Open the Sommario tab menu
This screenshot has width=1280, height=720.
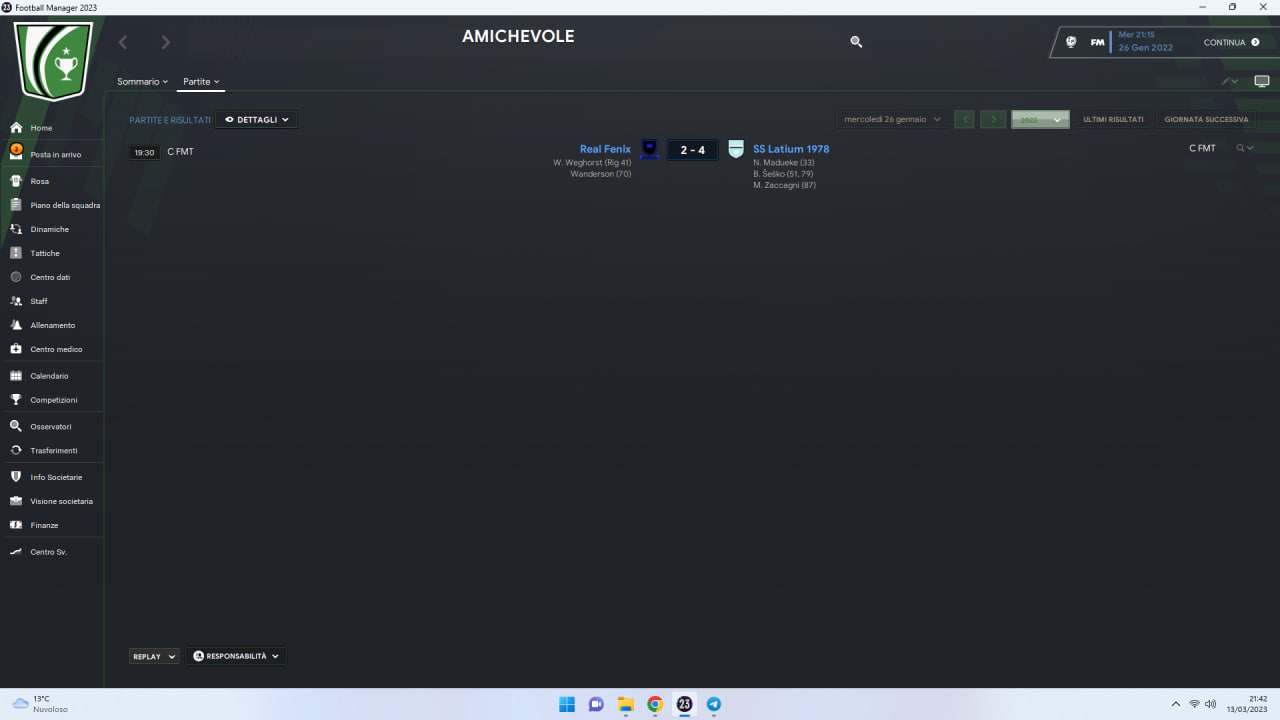click(x=143, y=82)
